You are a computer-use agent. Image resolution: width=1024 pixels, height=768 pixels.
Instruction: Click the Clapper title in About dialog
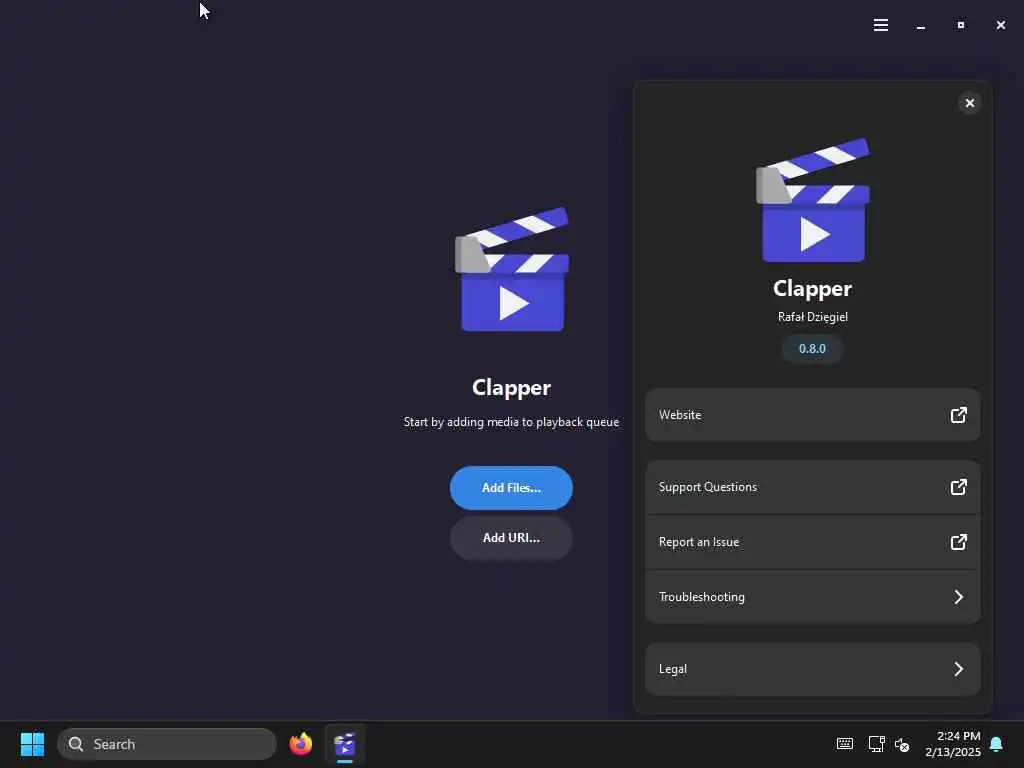click(x=812, y=289)
